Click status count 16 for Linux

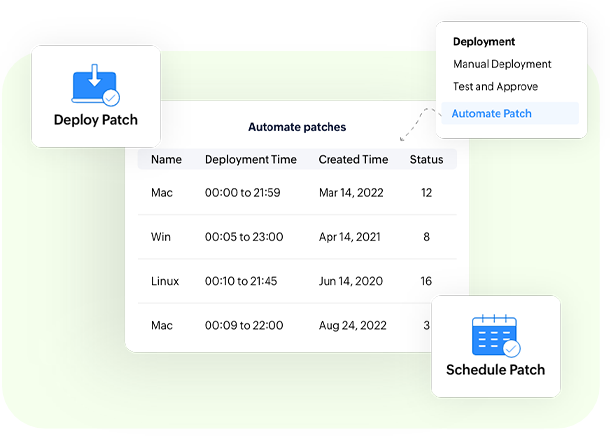point(426,281)
